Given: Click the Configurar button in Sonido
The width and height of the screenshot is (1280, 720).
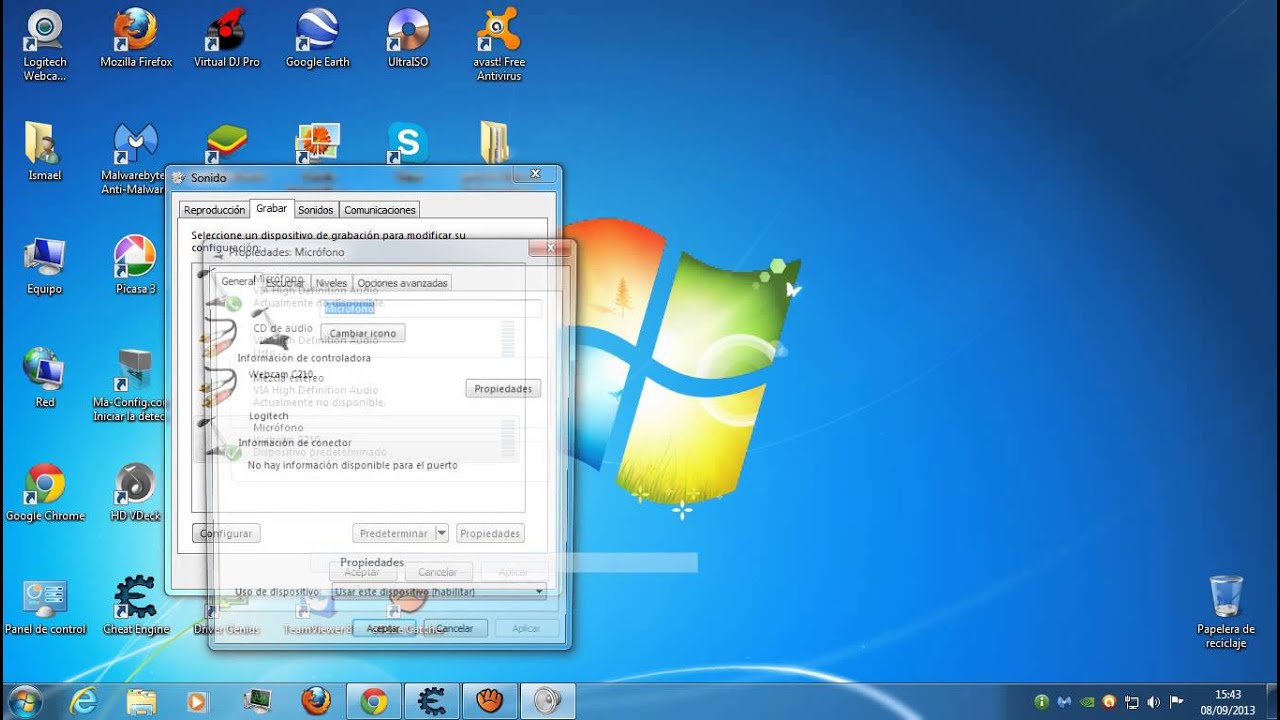Looking at the screenshot, I should point(226,533).
